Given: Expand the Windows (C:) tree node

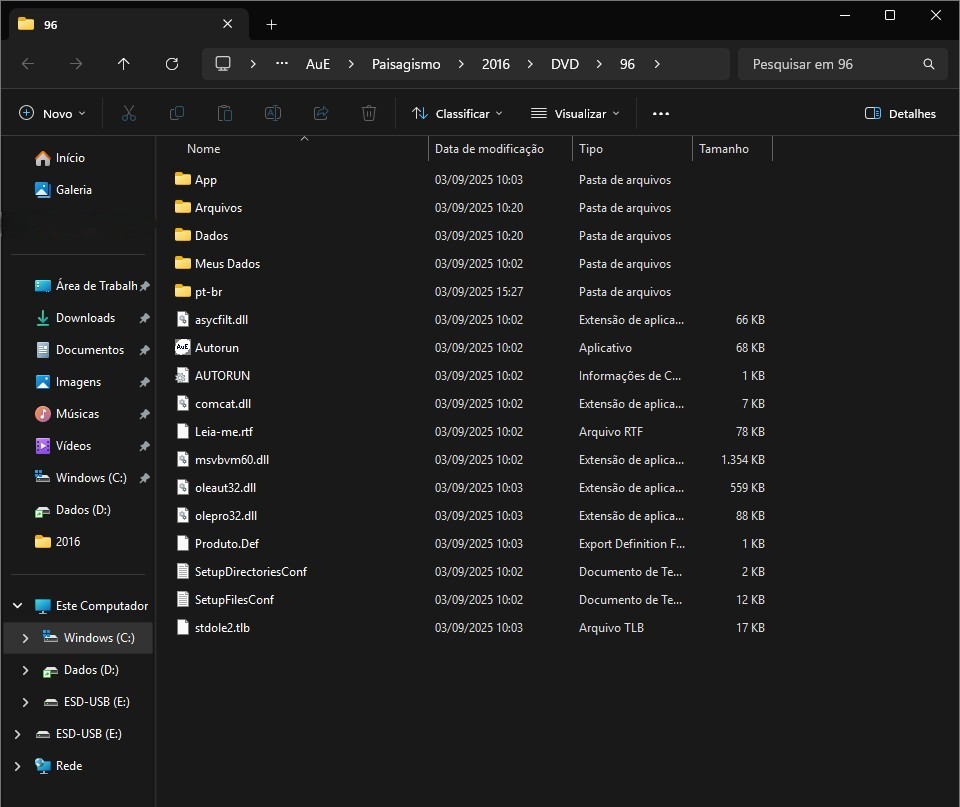Looking at the screenshot, I should point(25,638).
